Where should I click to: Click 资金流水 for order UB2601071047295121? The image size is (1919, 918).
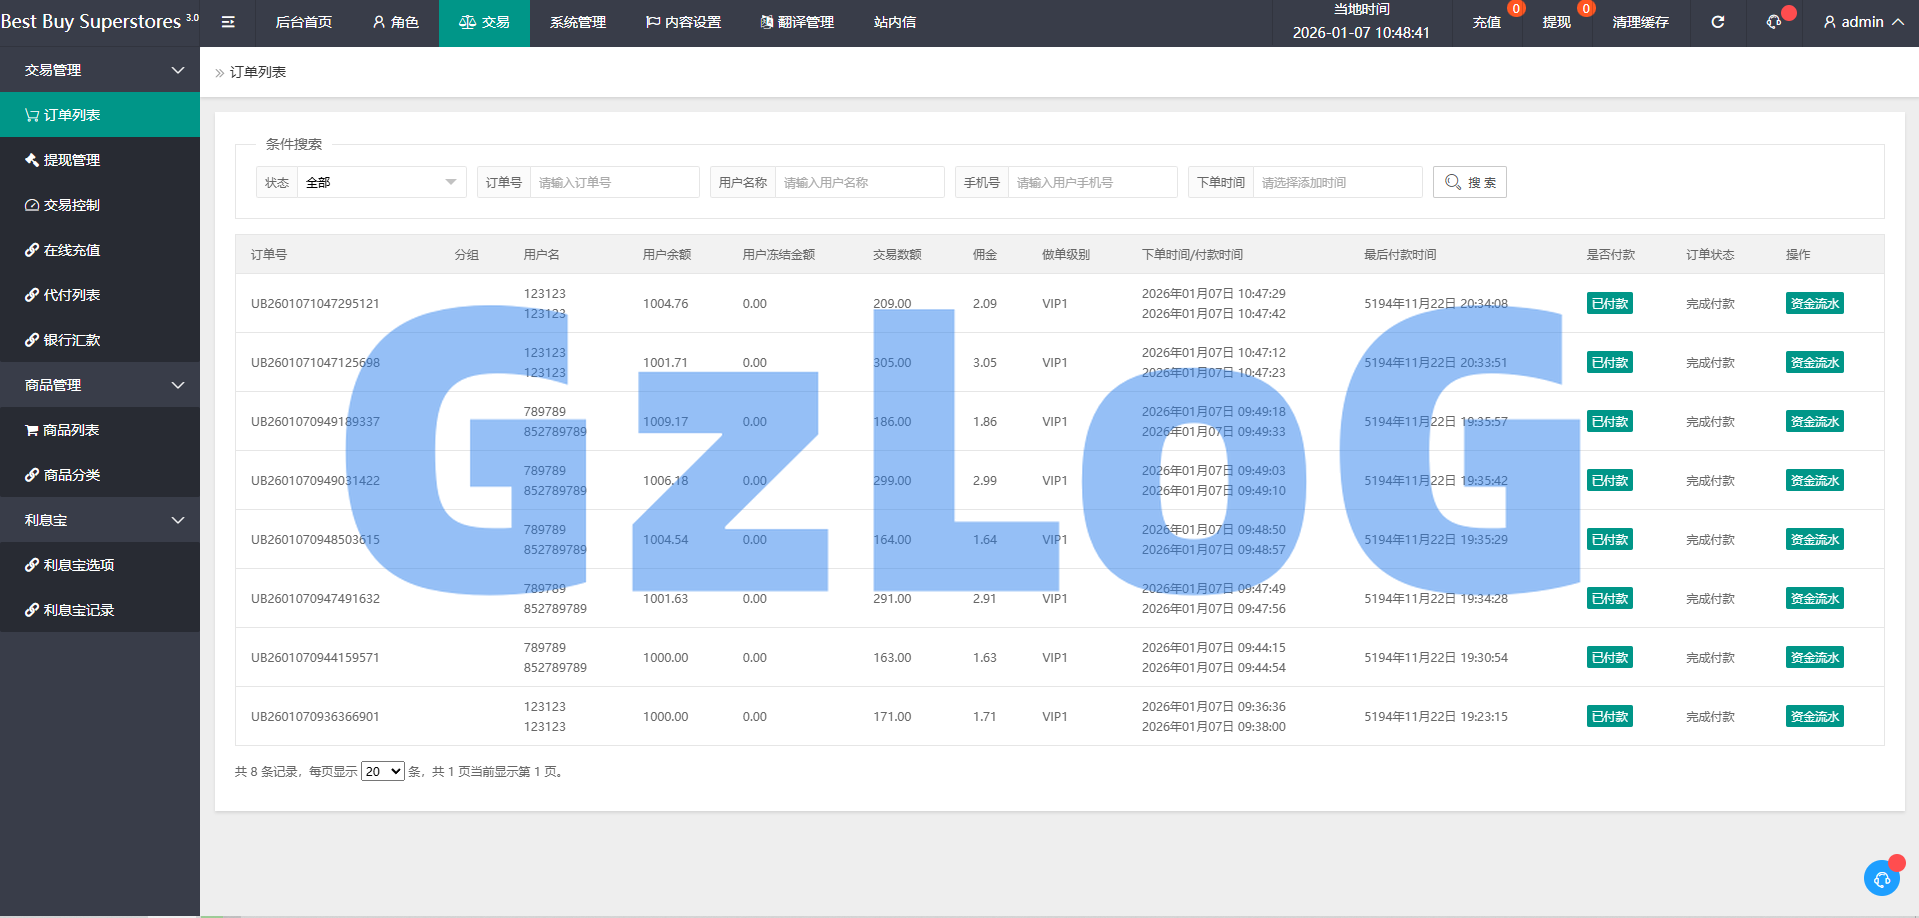click(x=1814, y=304)
